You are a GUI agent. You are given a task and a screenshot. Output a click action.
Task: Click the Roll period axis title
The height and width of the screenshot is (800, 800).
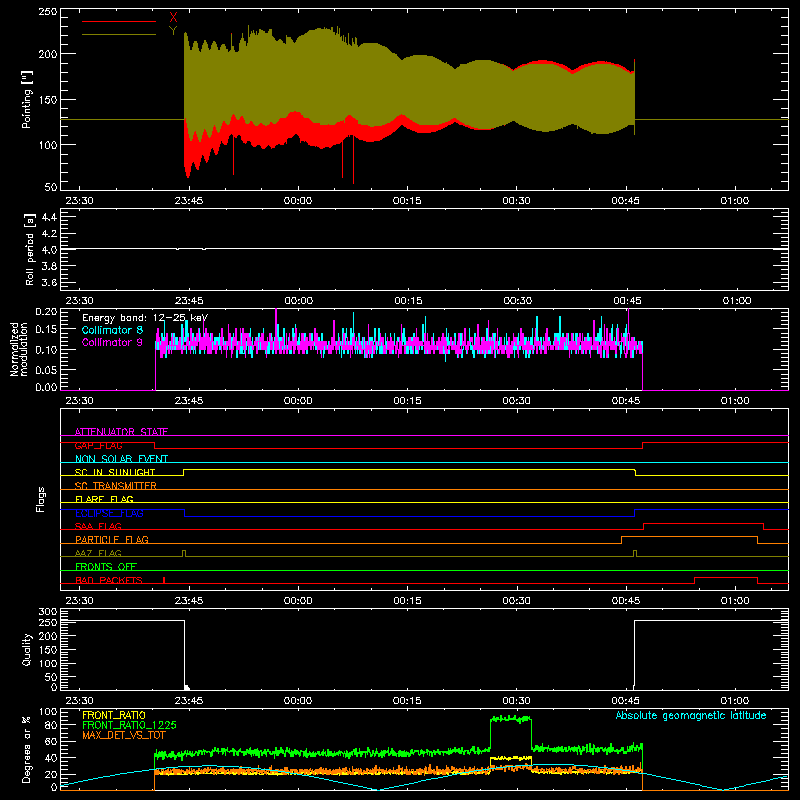click(x=29, y=249)
